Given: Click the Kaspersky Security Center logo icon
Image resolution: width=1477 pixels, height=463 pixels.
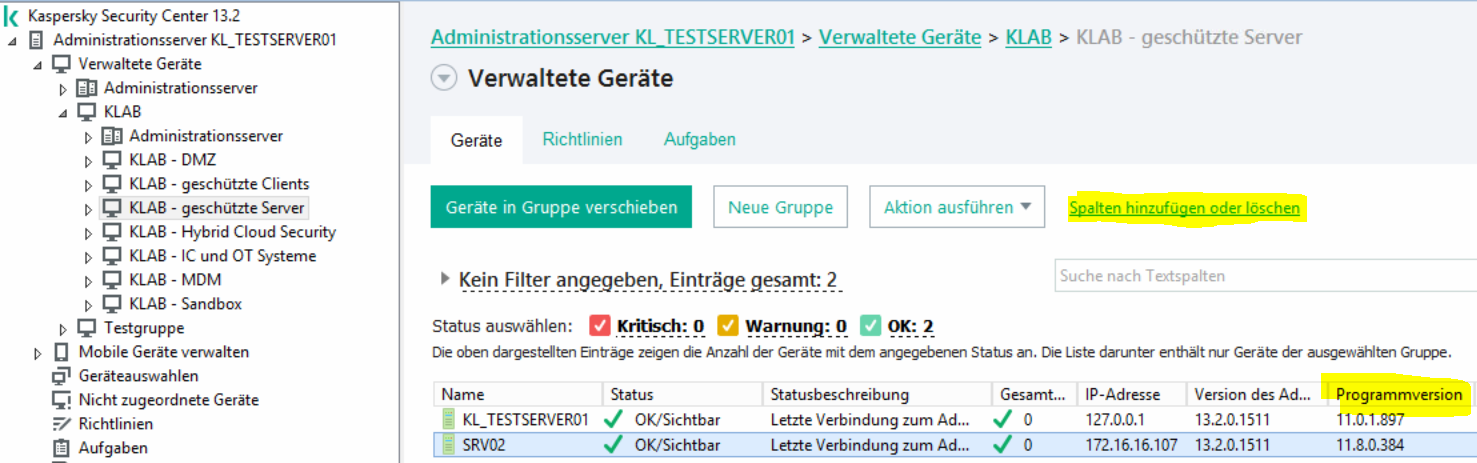Looking at the screenshot, I should tap(12, 16).
